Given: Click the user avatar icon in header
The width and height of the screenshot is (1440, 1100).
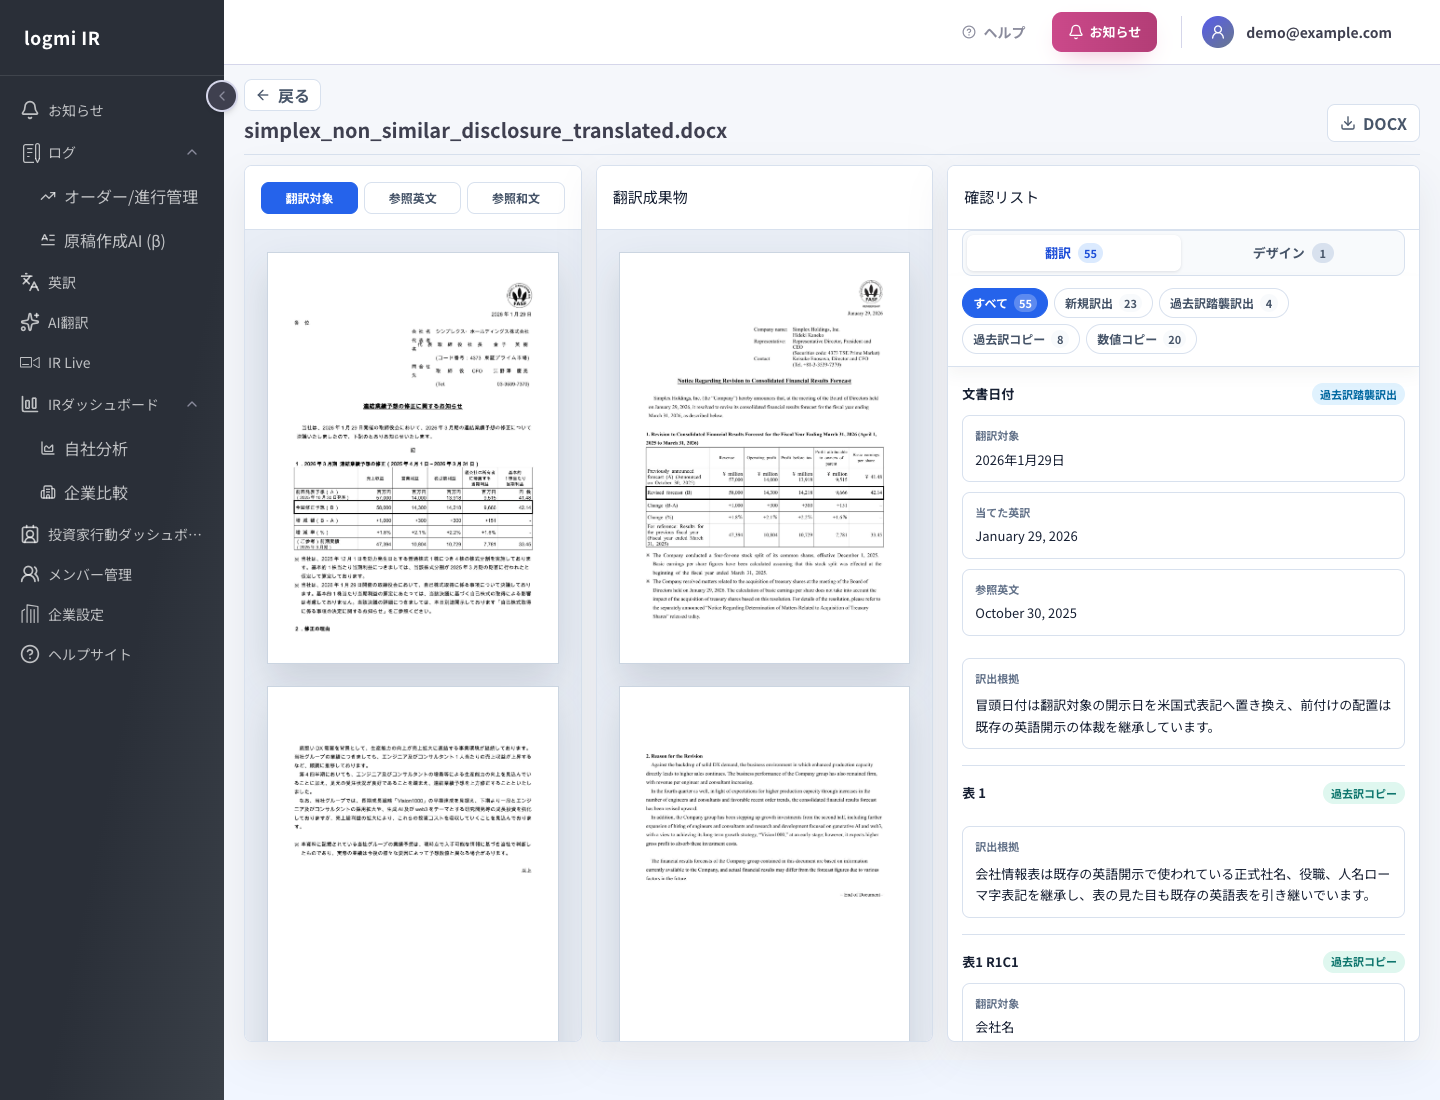Looking at the screenshot, I should pyautogui.click(x=1218, y=32).
